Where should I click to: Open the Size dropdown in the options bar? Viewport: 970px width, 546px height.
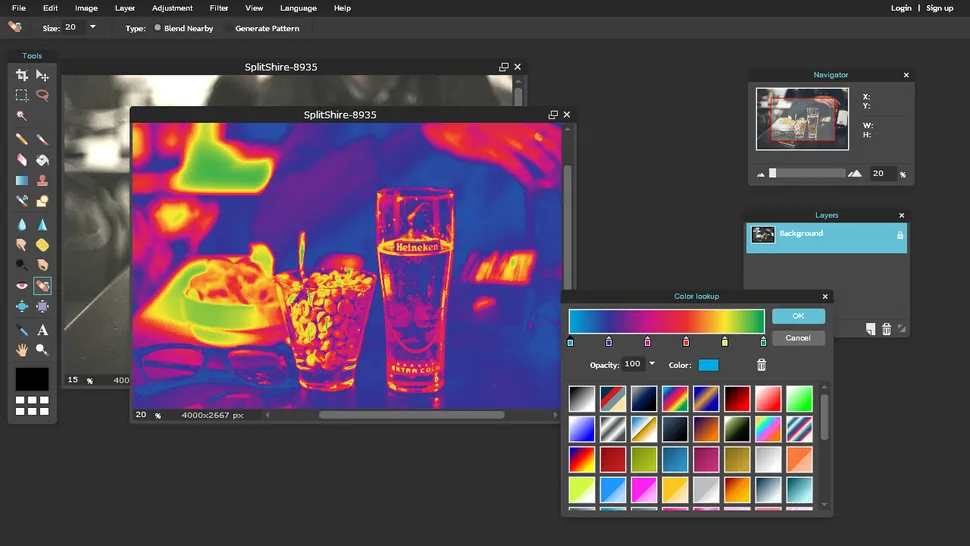click(93, 27)
